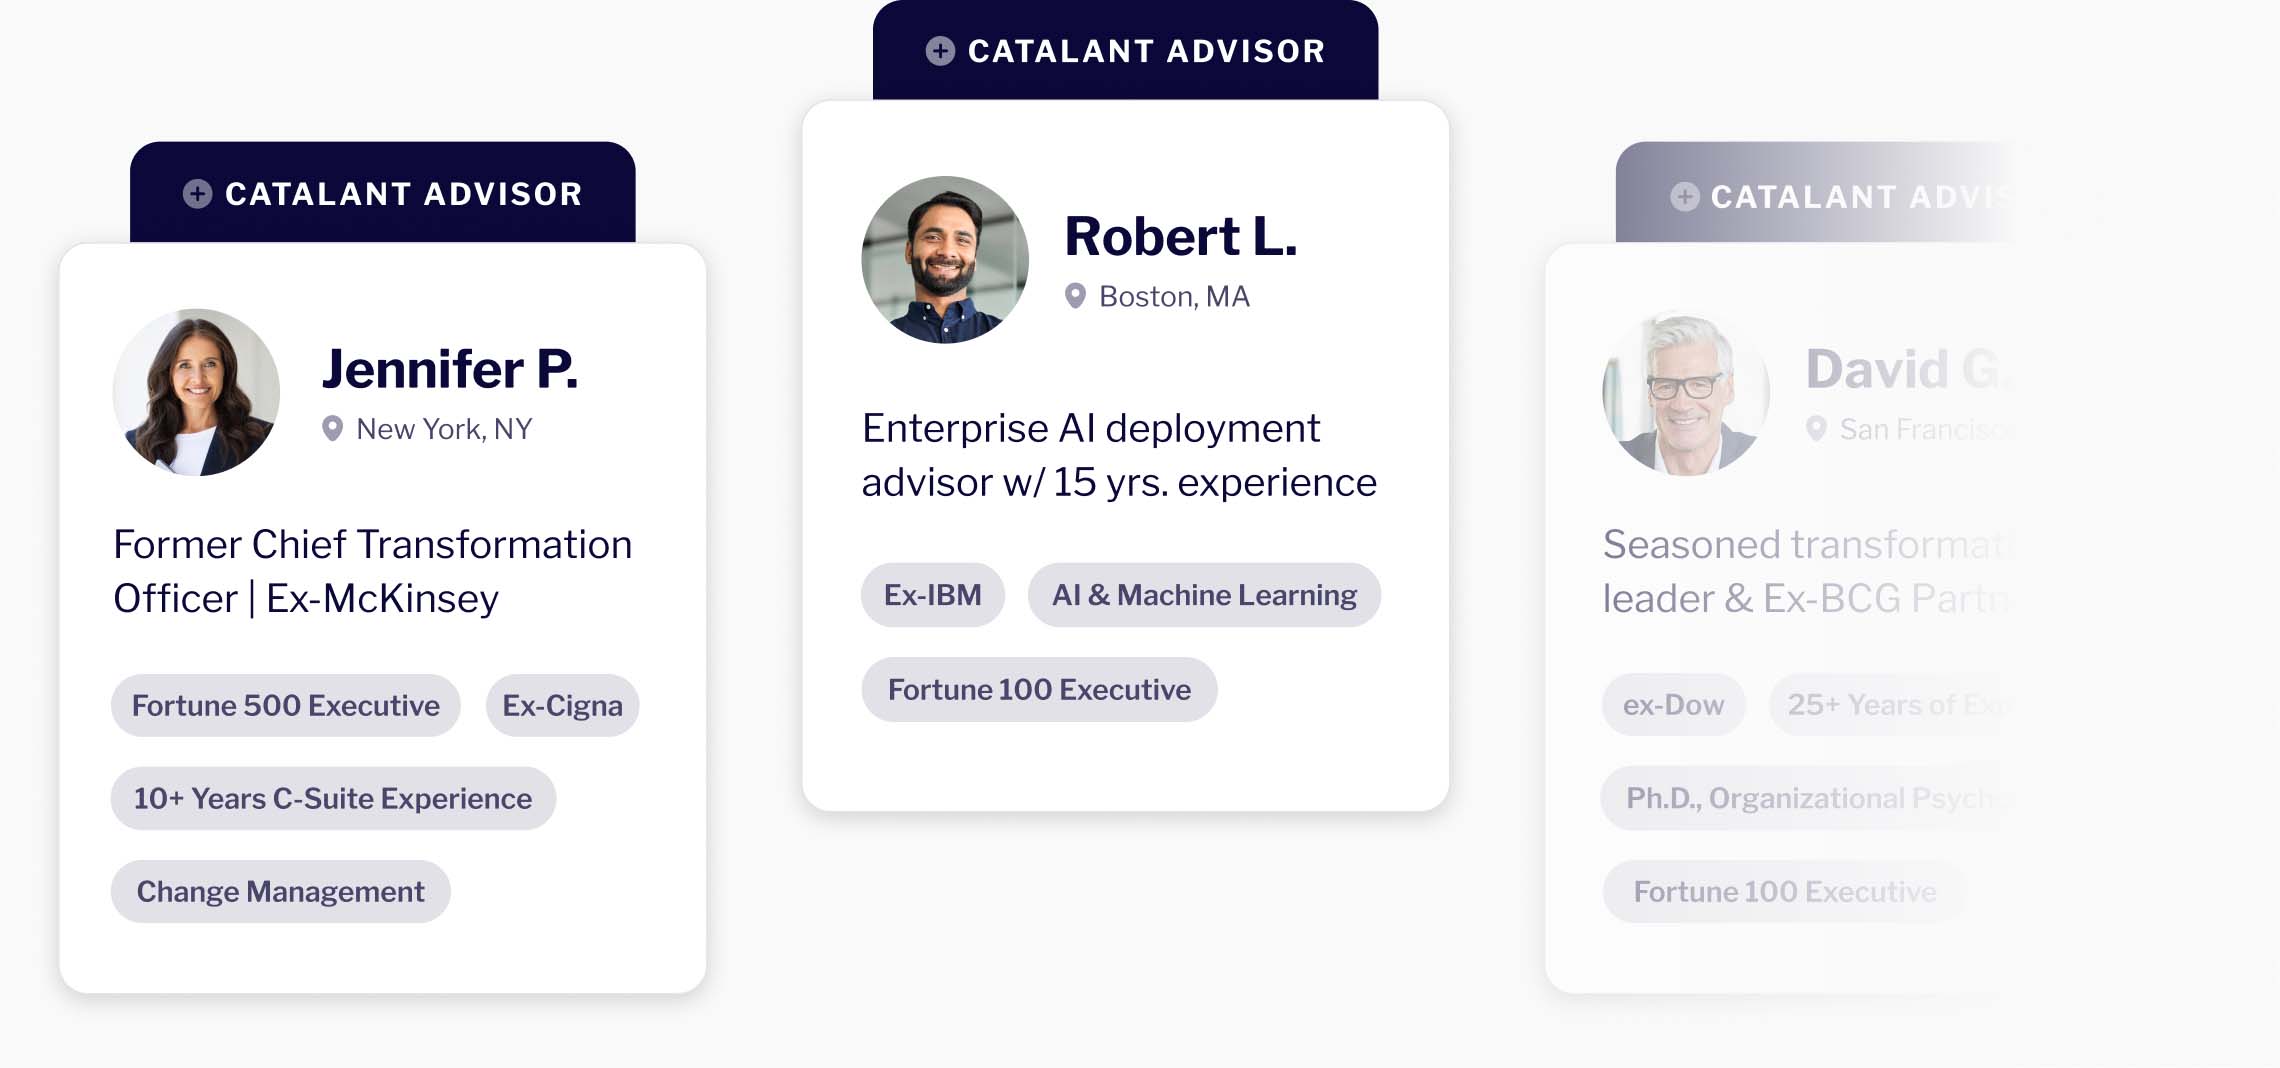2280x1068 pixels.
Task: Open Jennifer P.'s profile photo
Action: (x=196, y=392)
